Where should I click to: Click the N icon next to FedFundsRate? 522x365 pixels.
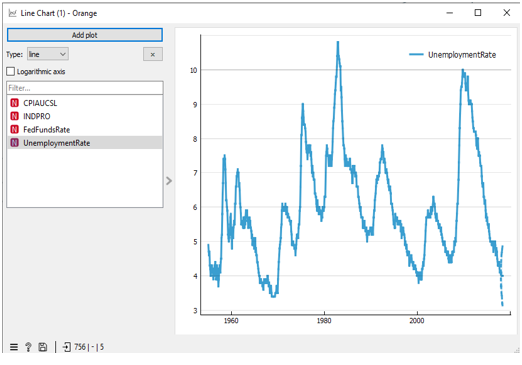click(14, 129)
